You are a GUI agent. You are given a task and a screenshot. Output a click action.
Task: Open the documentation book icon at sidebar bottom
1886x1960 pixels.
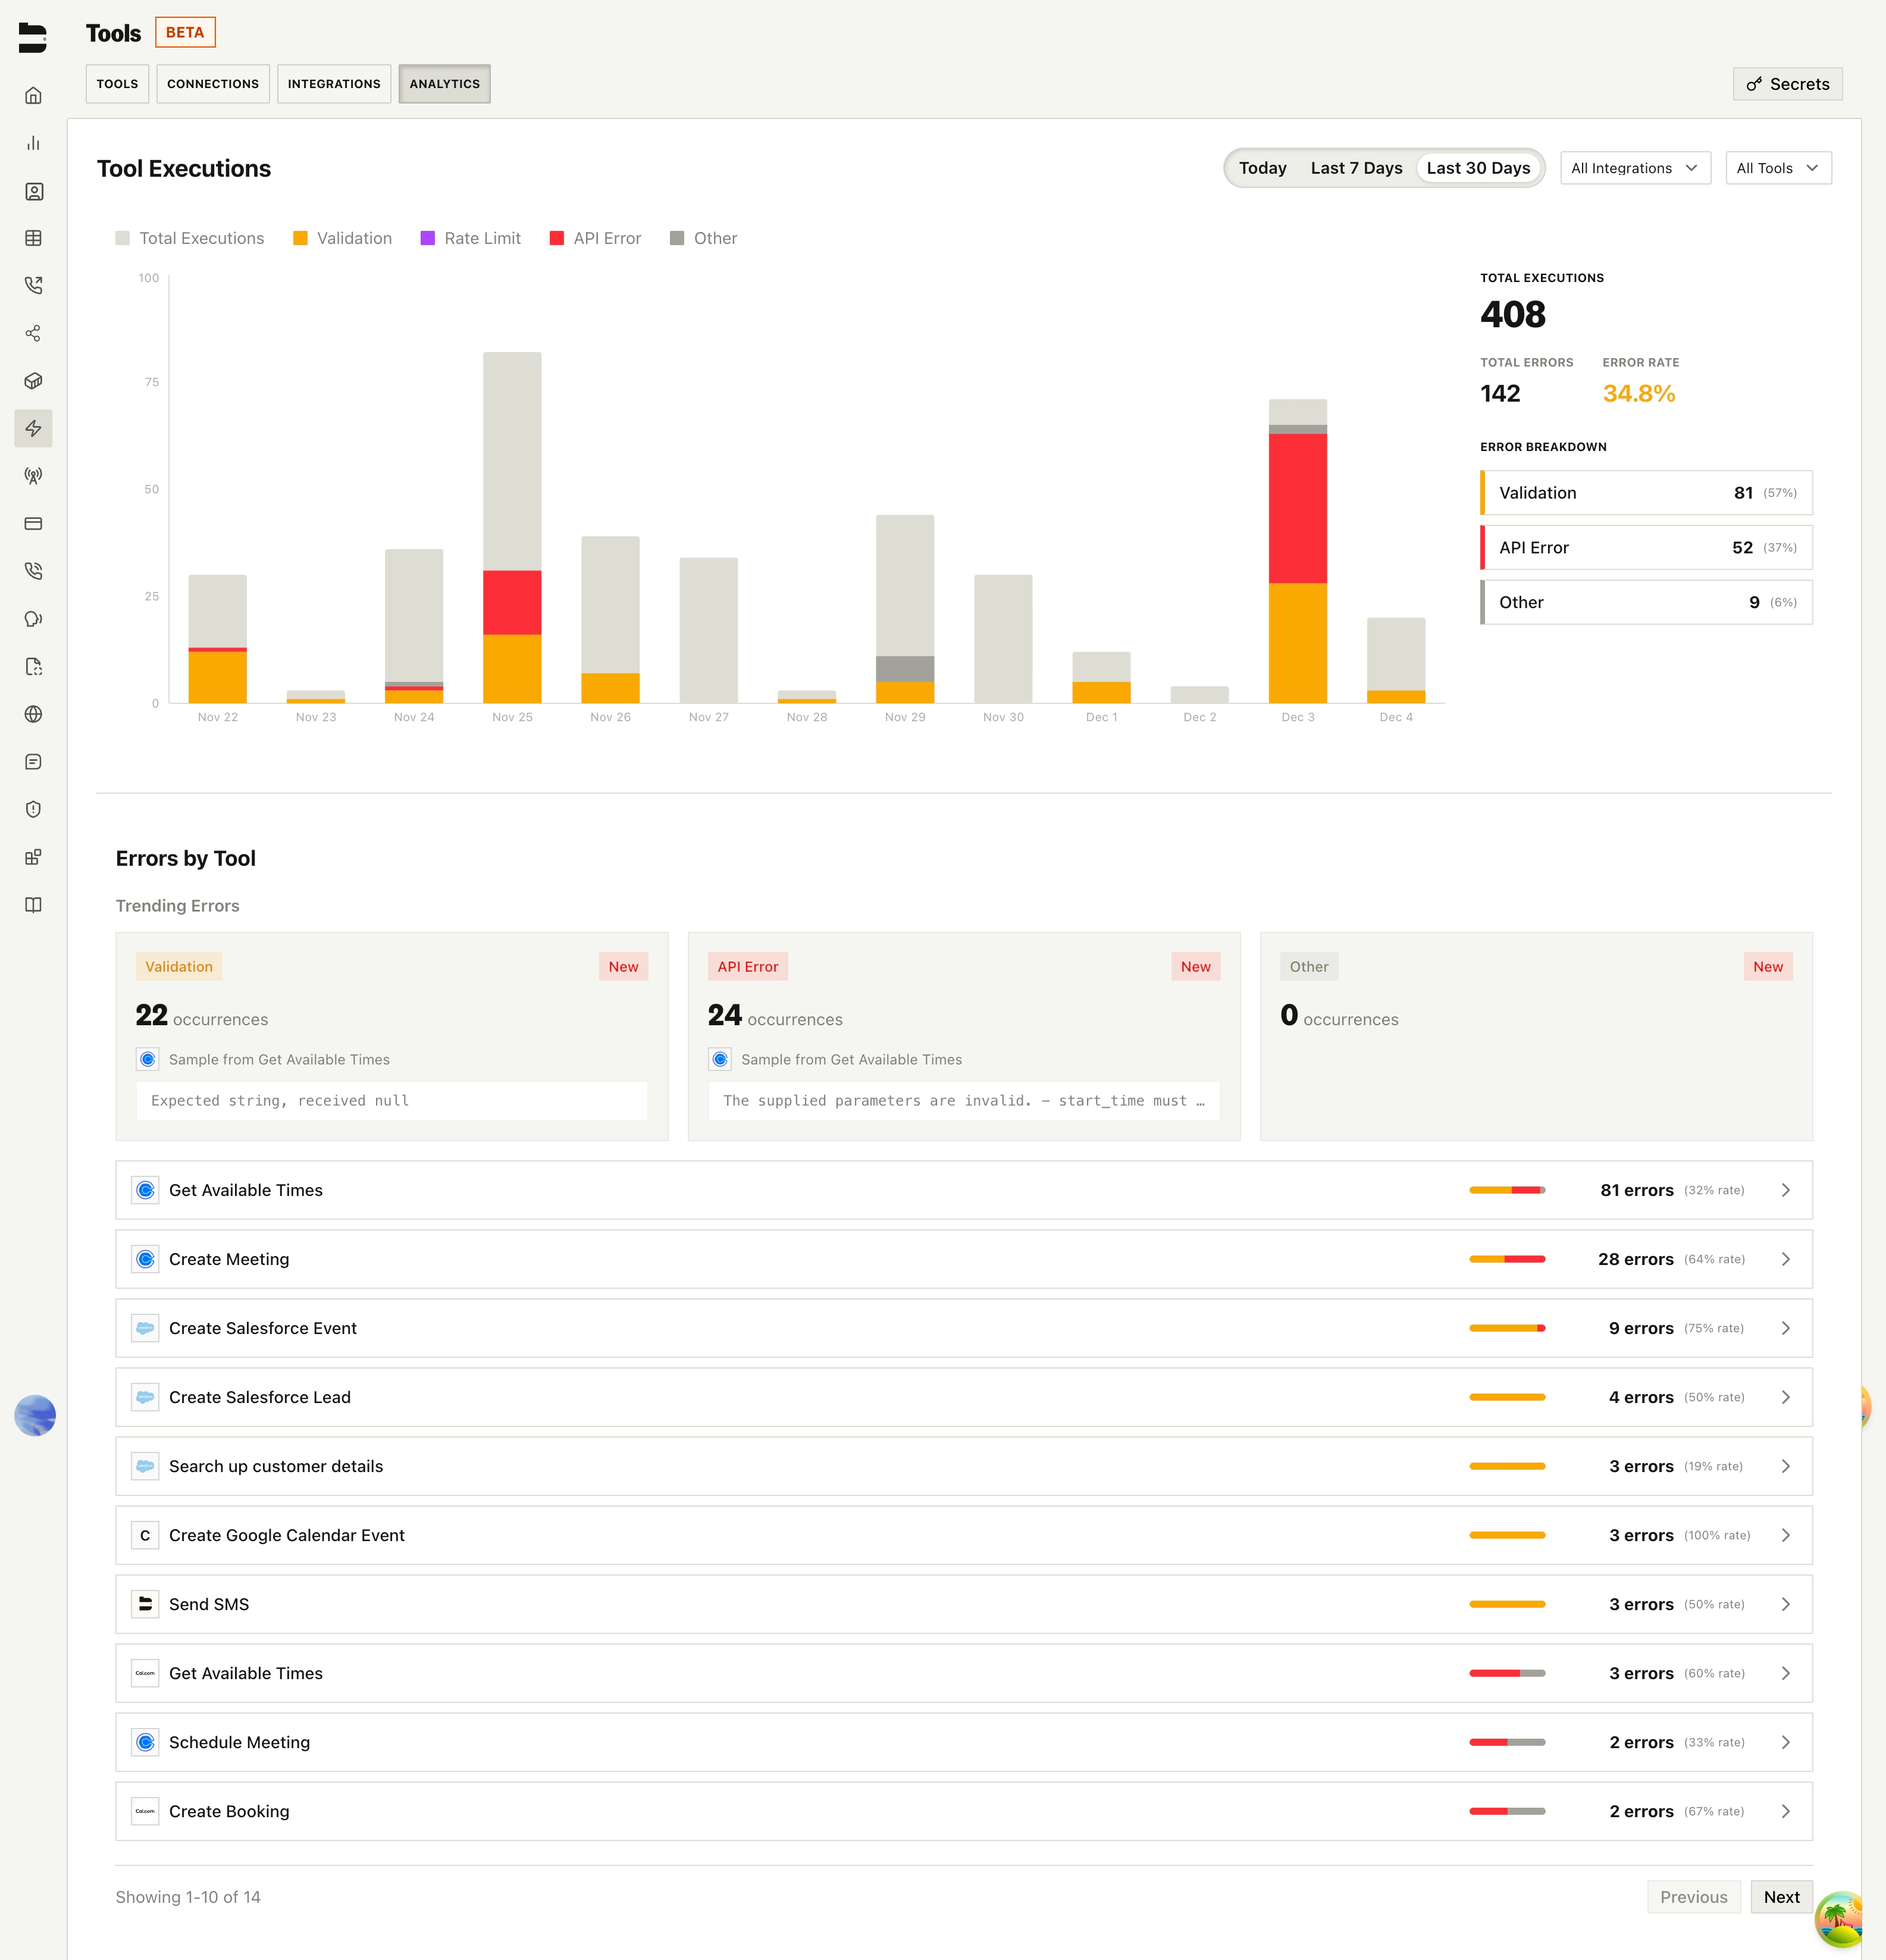pos(34,905)
